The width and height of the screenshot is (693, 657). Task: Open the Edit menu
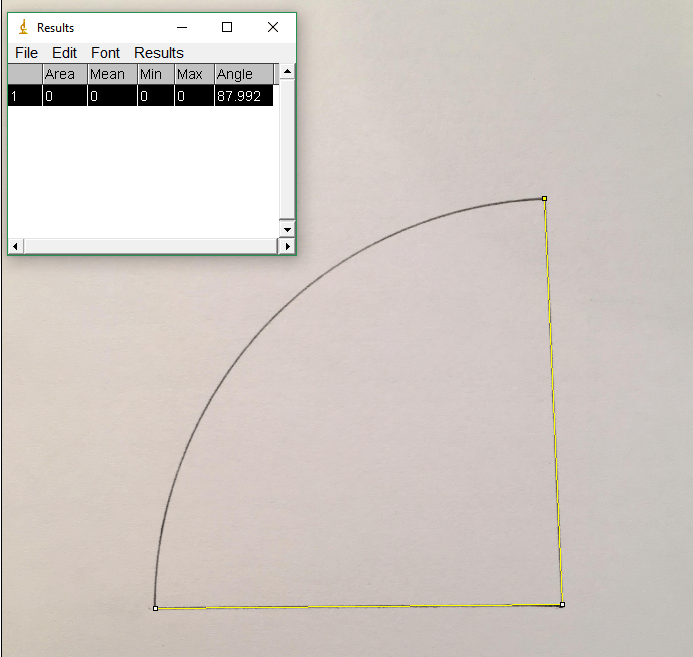64,53
